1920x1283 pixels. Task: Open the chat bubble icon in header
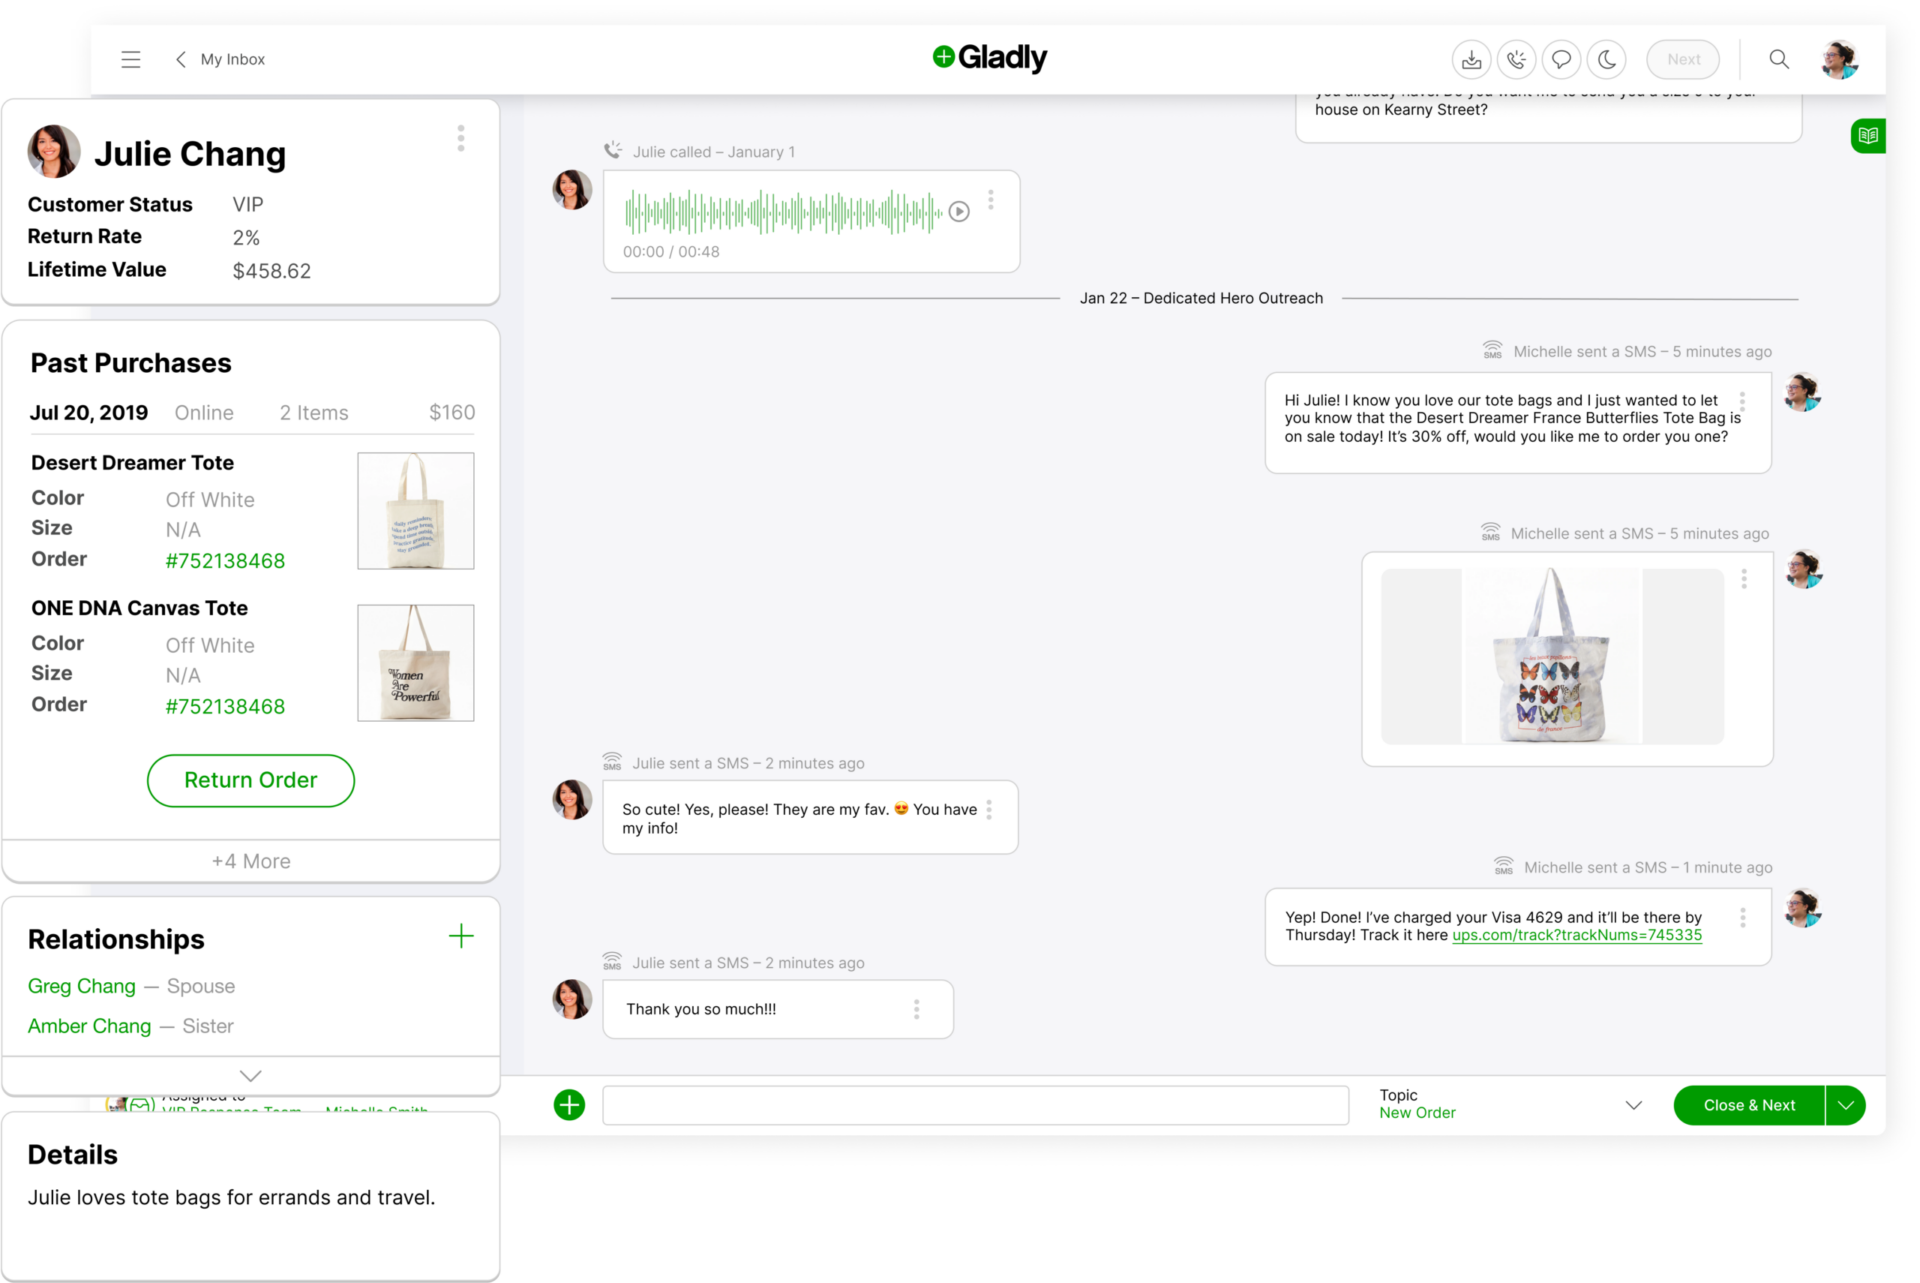tap(1561, 59)
